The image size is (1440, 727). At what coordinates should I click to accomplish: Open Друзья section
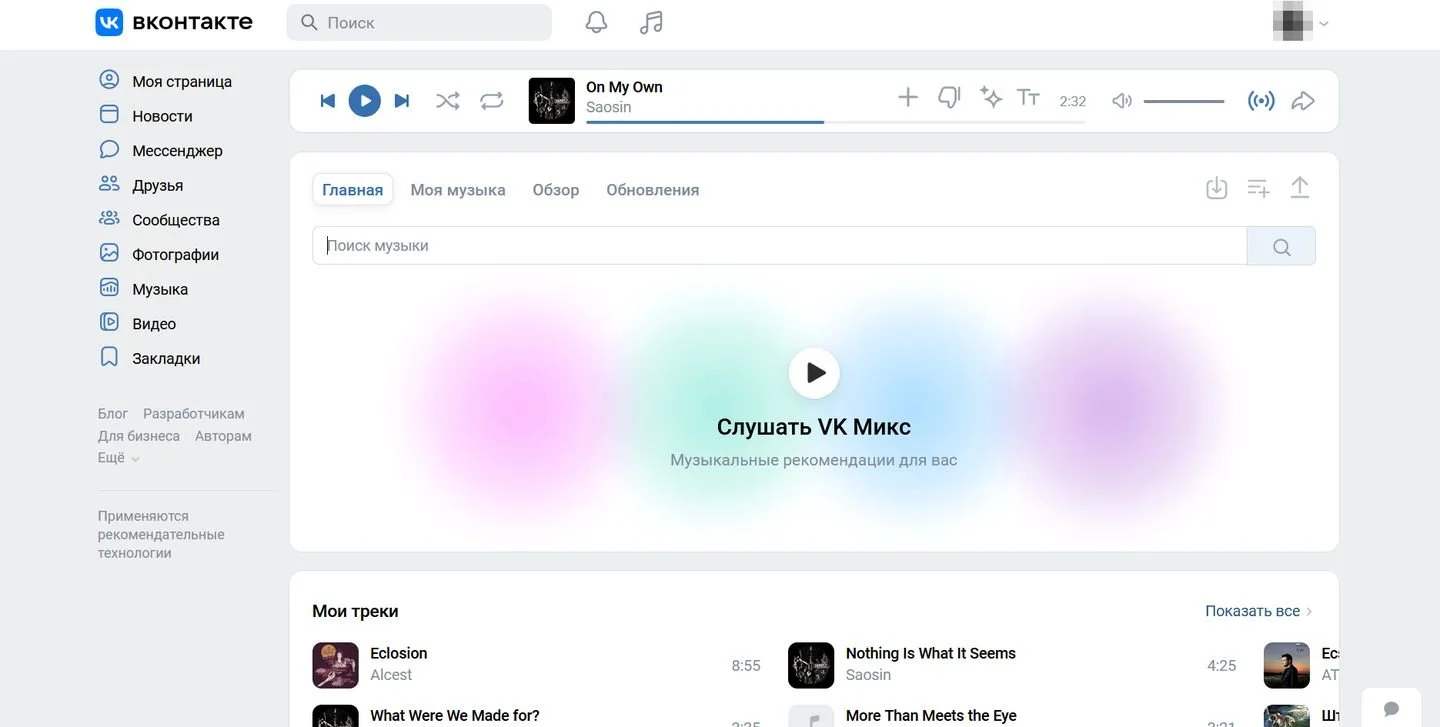(141, 186)
